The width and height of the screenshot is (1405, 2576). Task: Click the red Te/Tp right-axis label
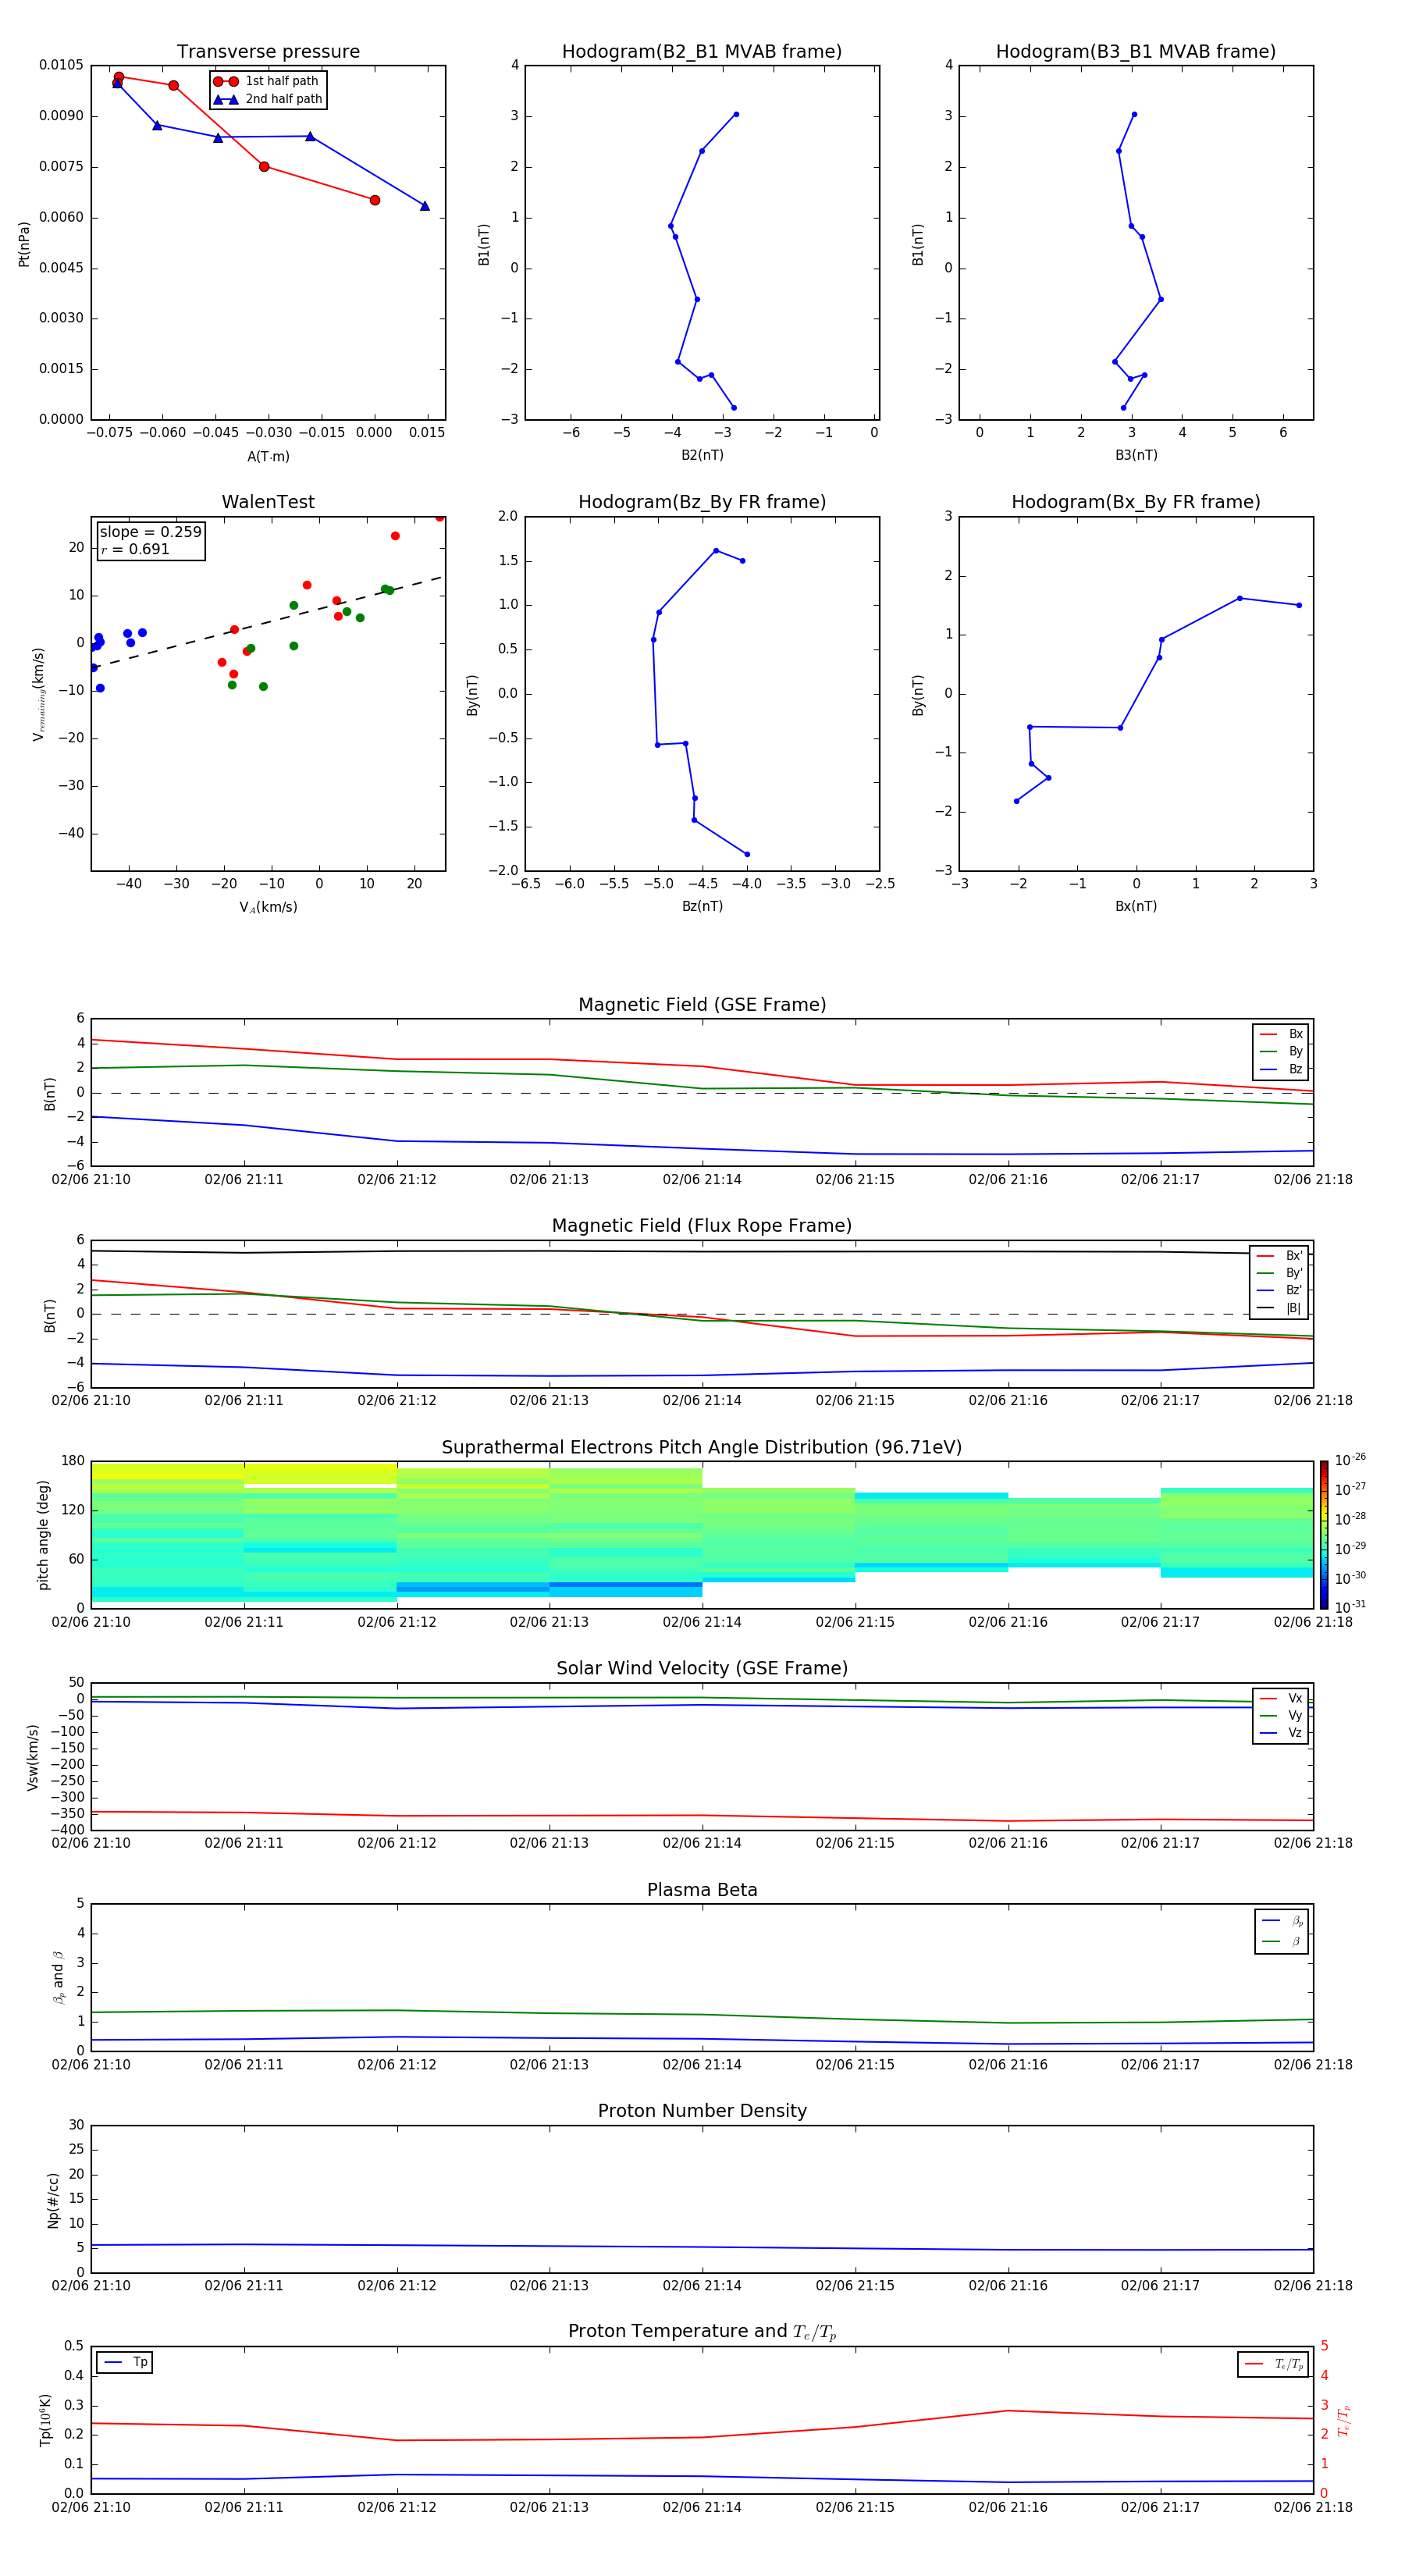(x=1344, y=2420)
